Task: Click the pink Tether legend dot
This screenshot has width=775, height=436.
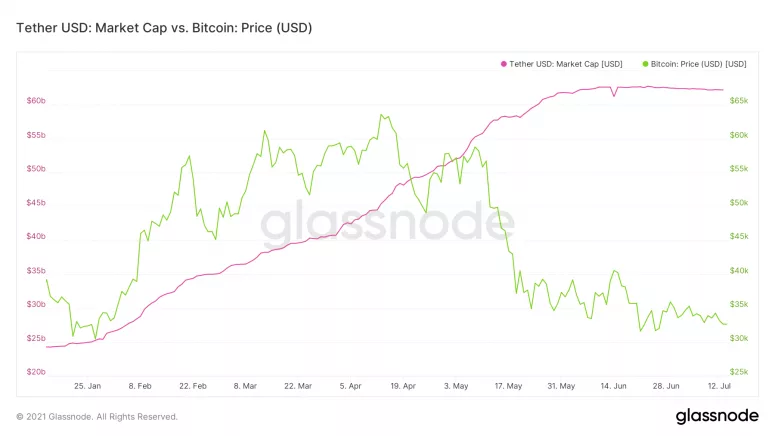Action: pyautogui.click(x=504, y=64)
